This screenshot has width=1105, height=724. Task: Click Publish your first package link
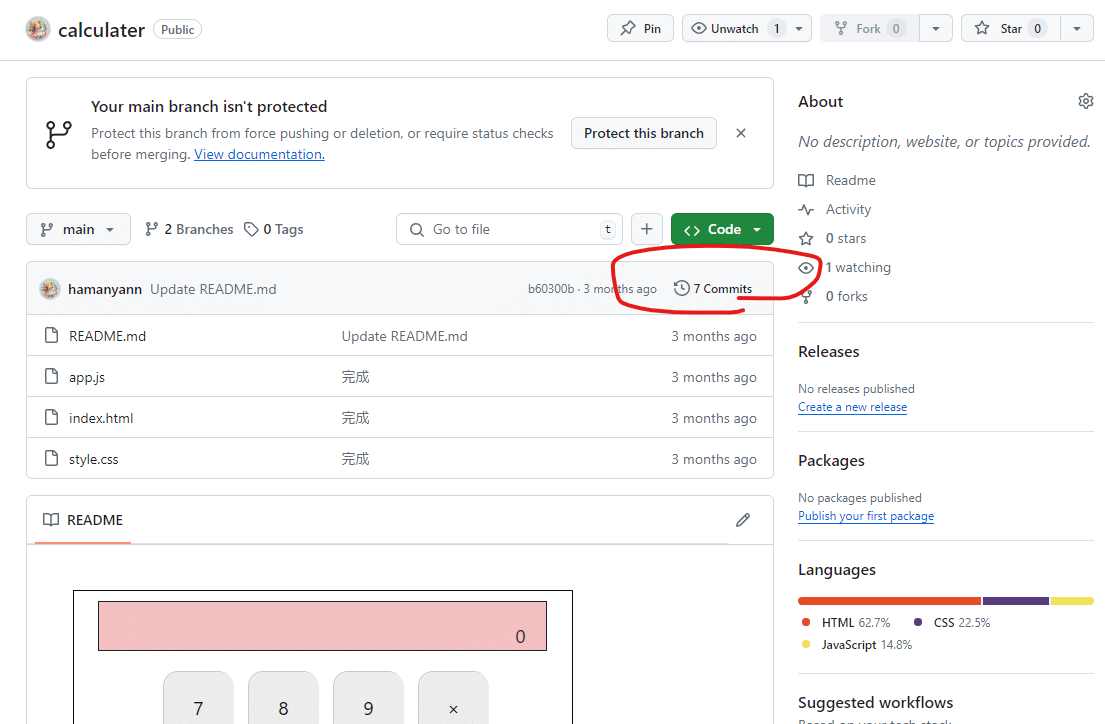[x=865, y=516]
